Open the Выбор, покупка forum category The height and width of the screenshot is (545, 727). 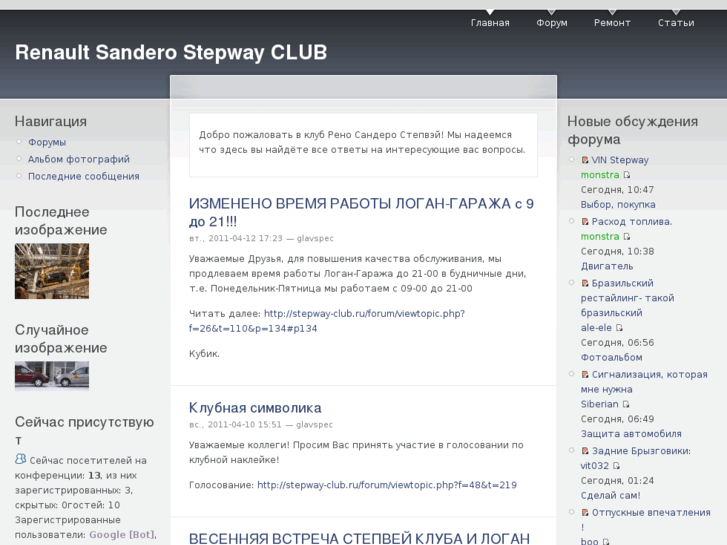click(x=618, y=205)
